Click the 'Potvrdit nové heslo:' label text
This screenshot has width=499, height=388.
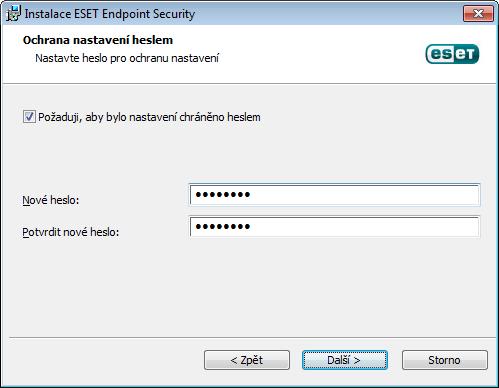click(71, 232)
